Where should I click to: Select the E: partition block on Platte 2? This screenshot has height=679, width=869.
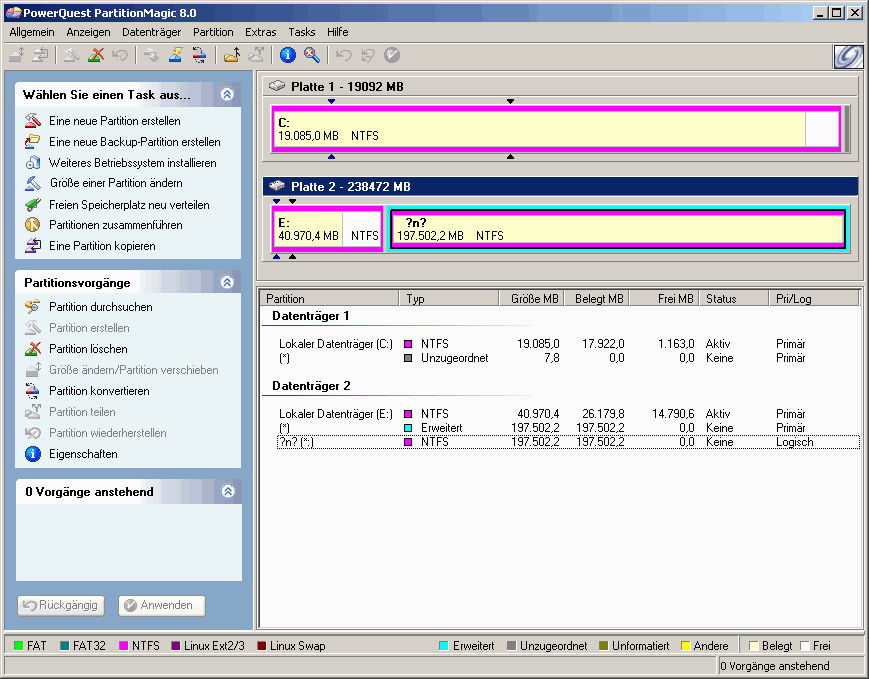click(x=328, y=229)
